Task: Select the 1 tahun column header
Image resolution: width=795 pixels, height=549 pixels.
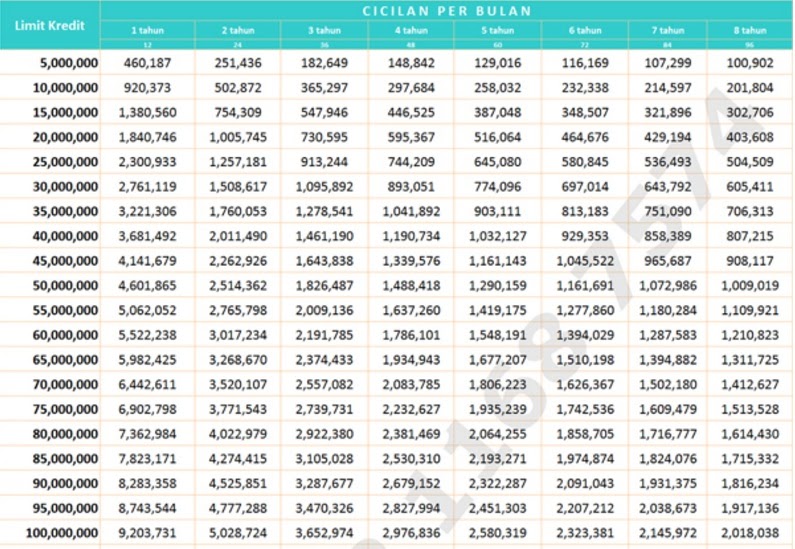Action: click(148, 30)
